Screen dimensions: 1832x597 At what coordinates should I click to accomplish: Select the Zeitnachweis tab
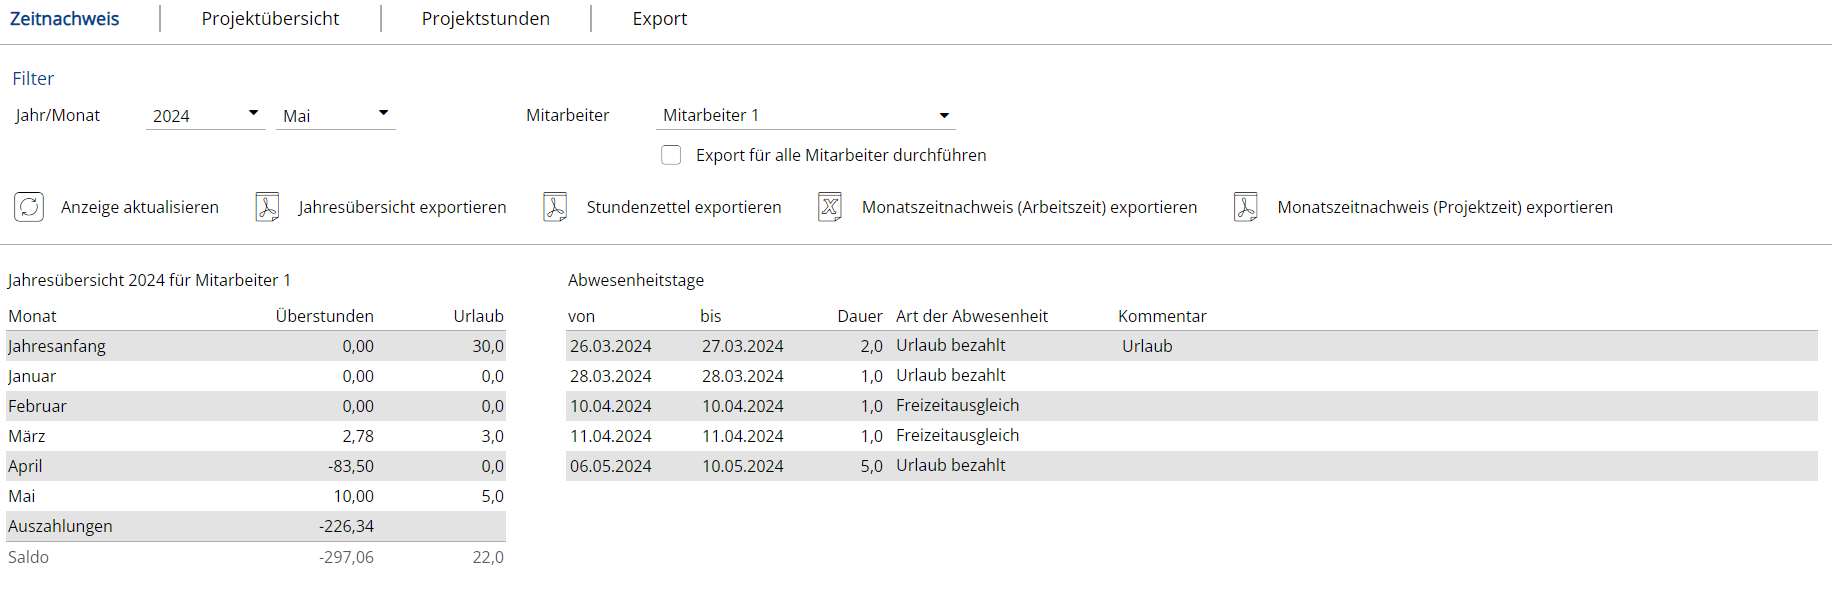click(65, 19)
